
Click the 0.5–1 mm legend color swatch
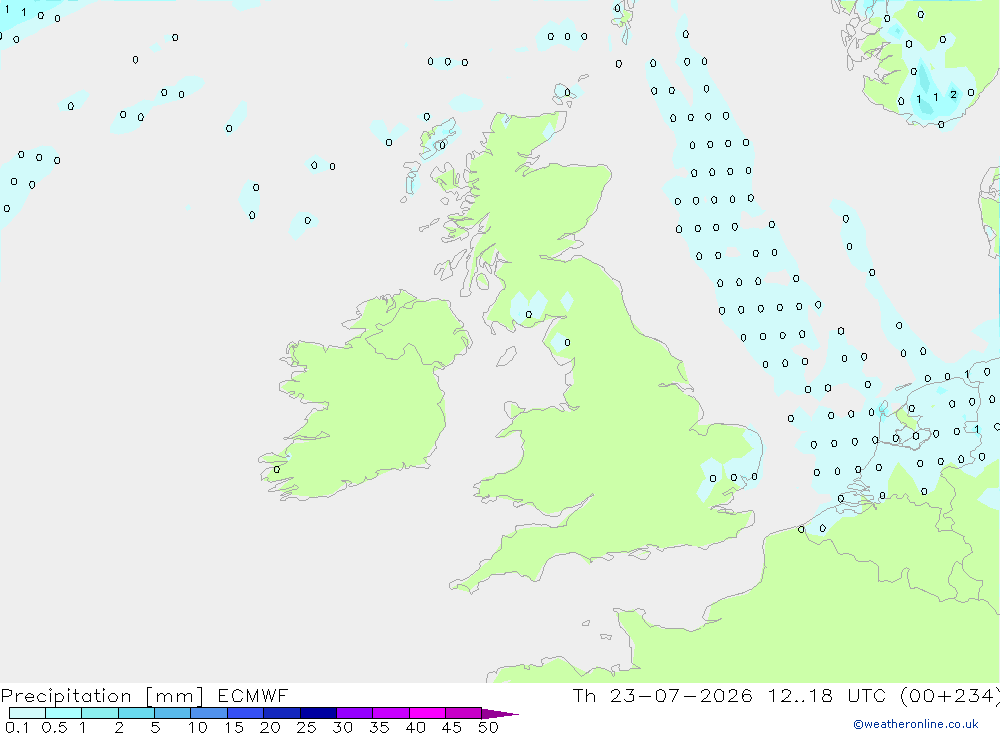64,713
